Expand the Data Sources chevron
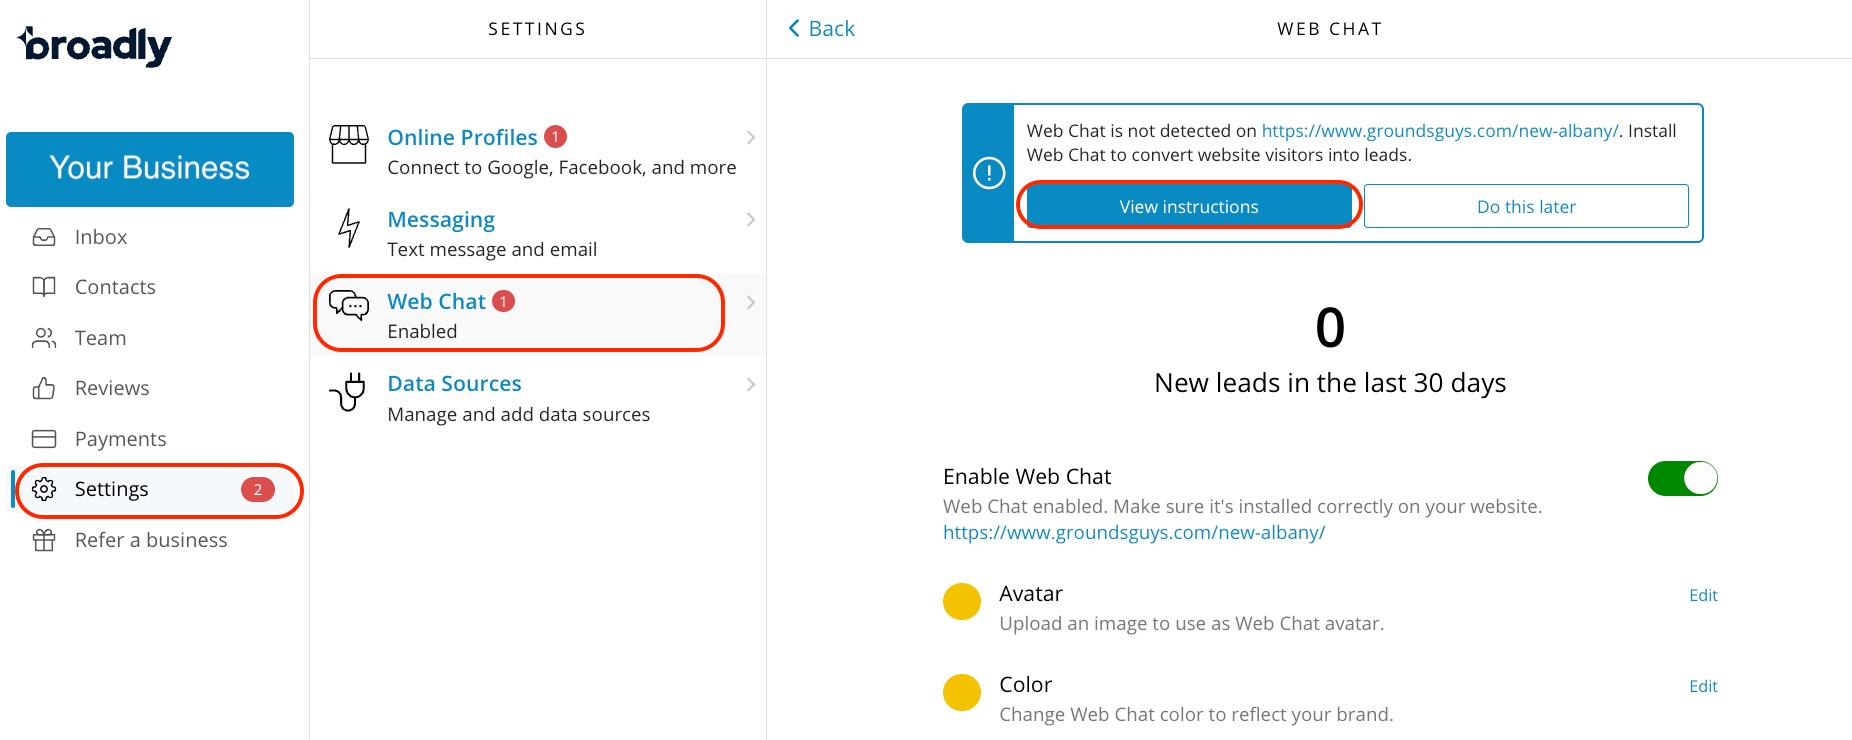Image resolution: width=1852 pixels, height=740 pixels. click(x=751, y=384)
